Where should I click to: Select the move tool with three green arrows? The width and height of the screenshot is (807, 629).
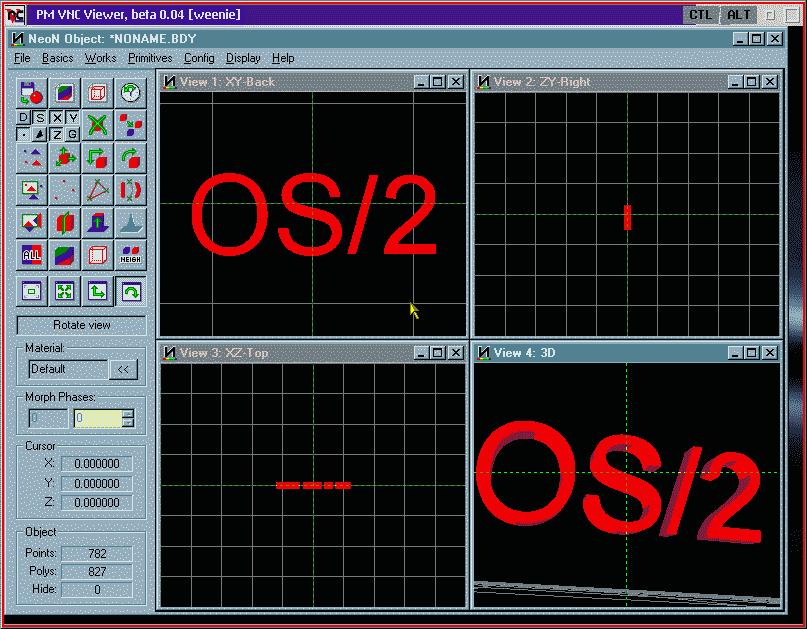click(x=64, y=158)
